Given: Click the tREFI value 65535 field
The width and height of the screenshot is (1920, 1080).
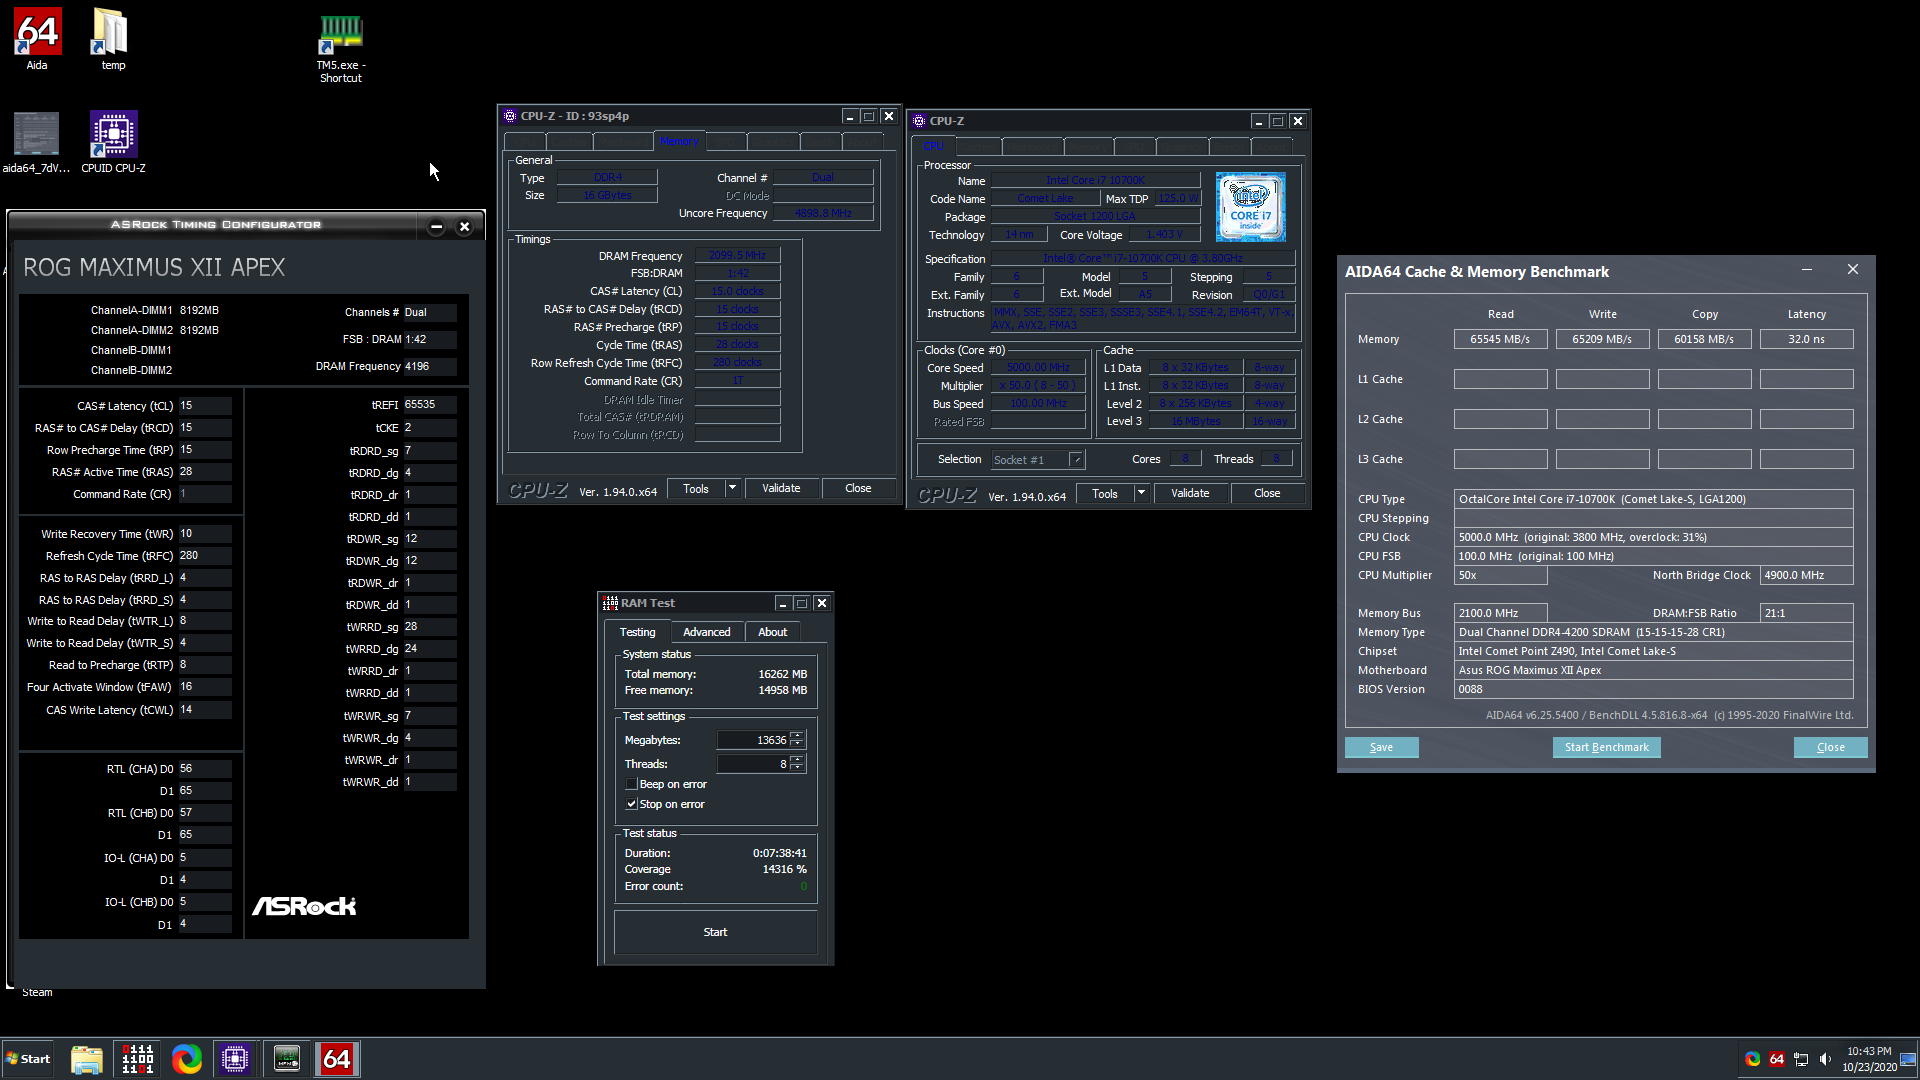Looking at the screenshot, I should pos(430,405).
